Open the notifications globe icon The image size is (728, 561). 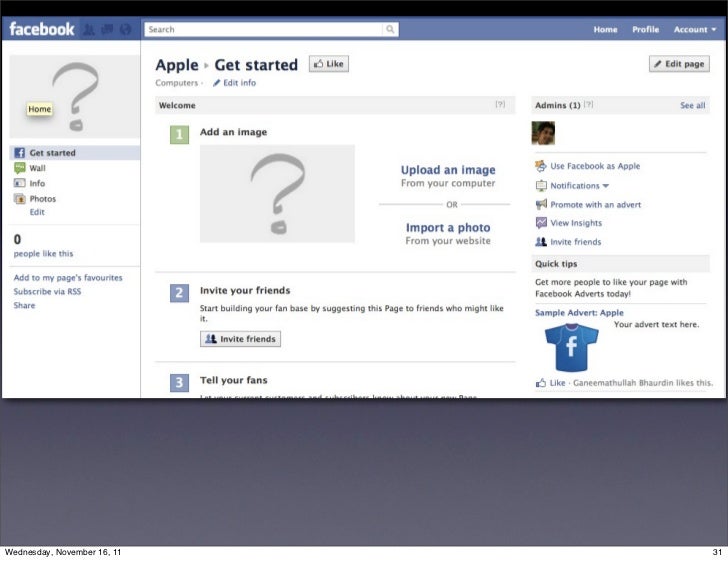click(x=126, y=30)
